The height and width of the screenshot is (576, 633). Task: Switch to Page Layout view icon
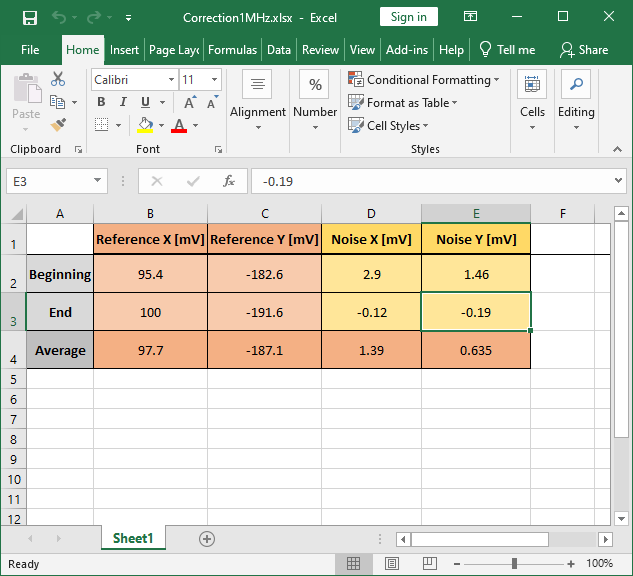pos(391,564)
